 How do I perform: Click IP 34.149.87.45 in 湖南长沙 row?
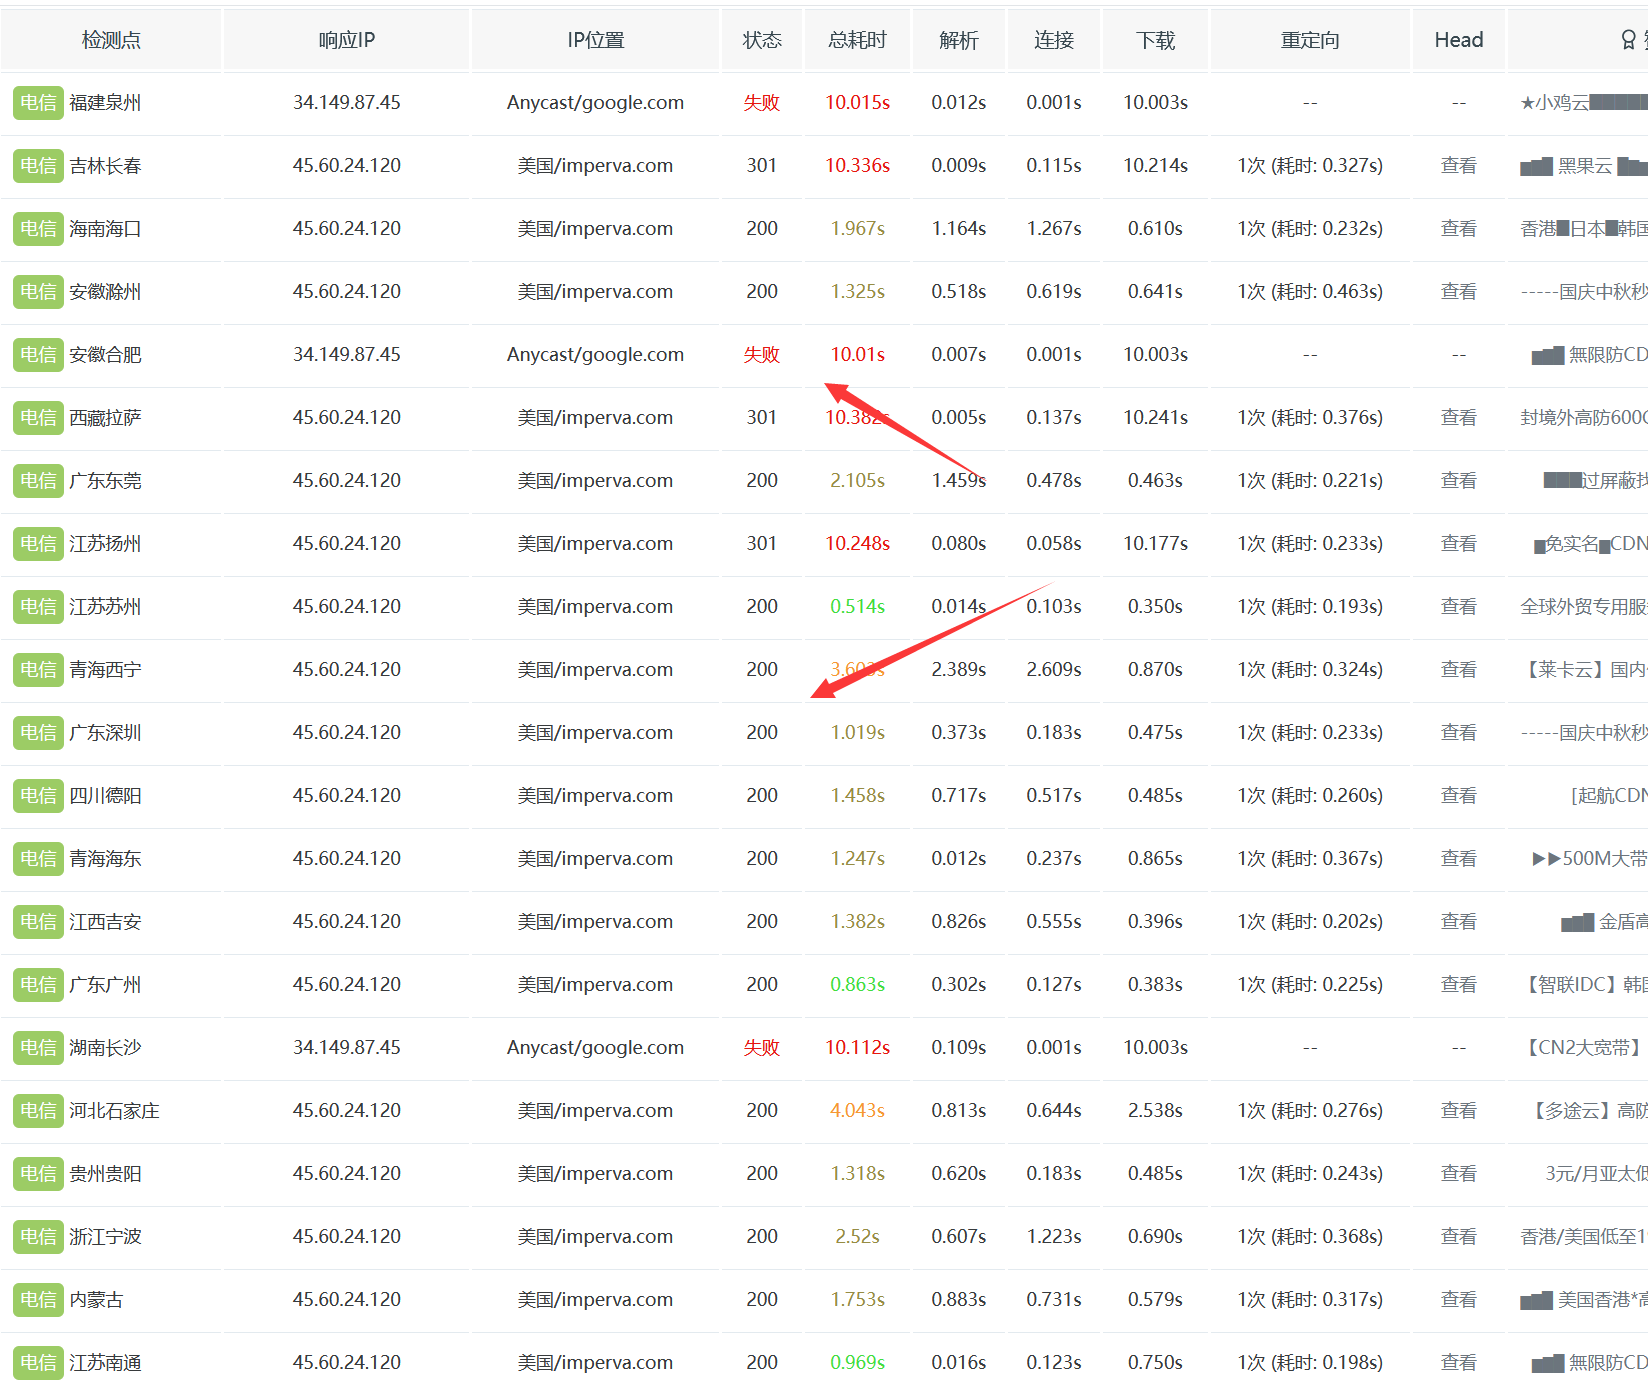[x=346, y=1048]
